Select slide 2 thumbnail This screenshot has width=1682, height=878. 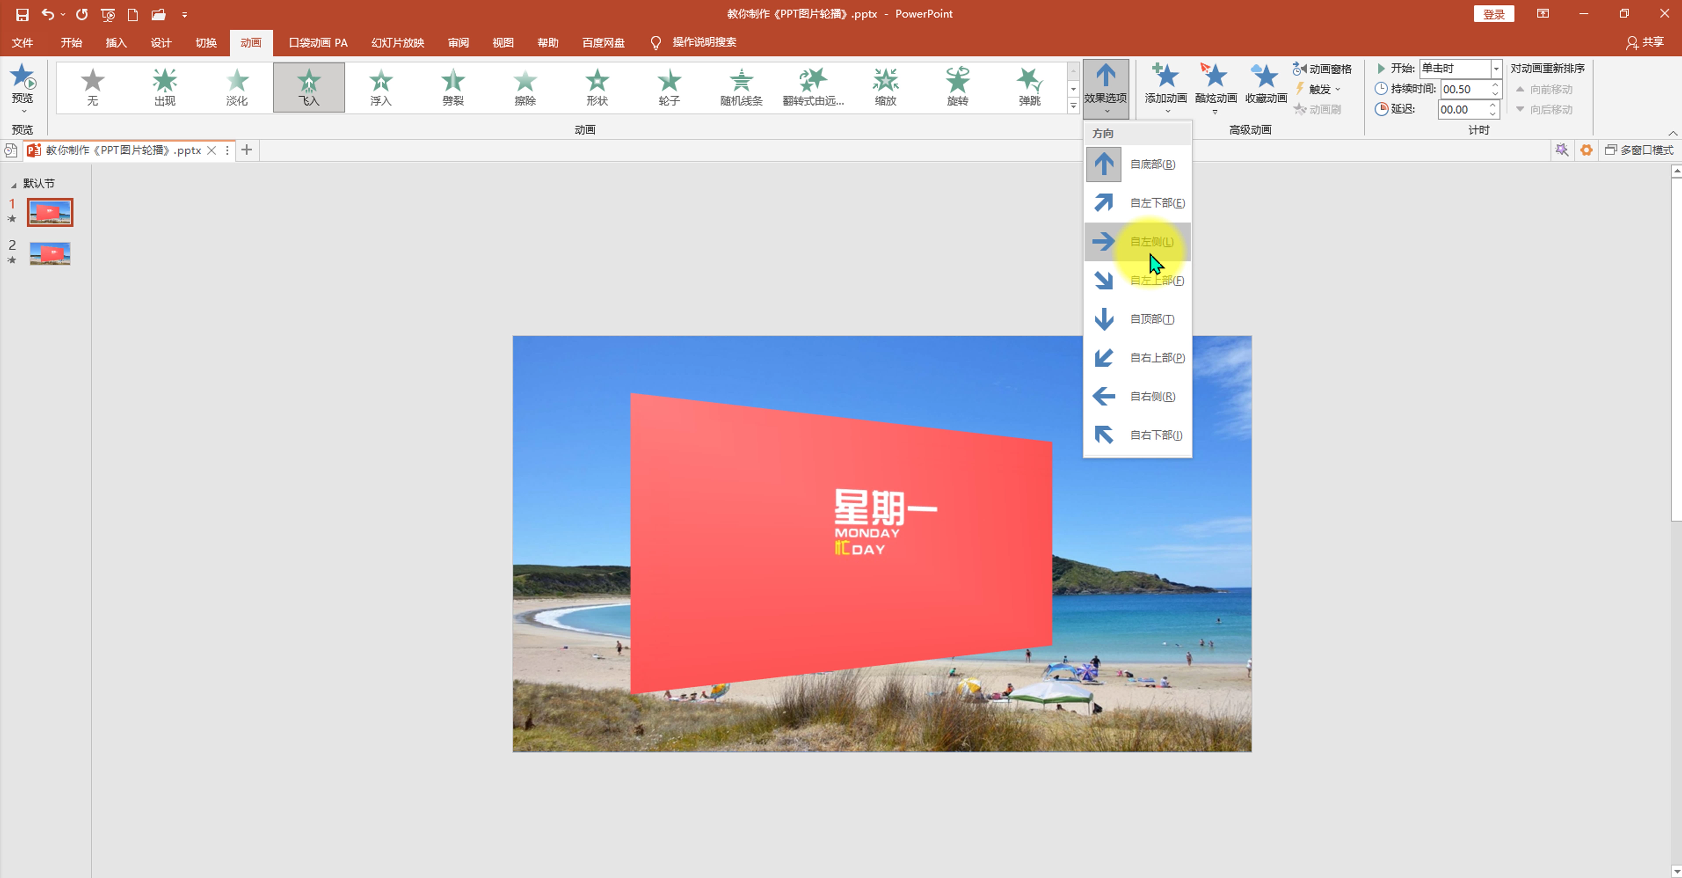(x=50, y=254)
